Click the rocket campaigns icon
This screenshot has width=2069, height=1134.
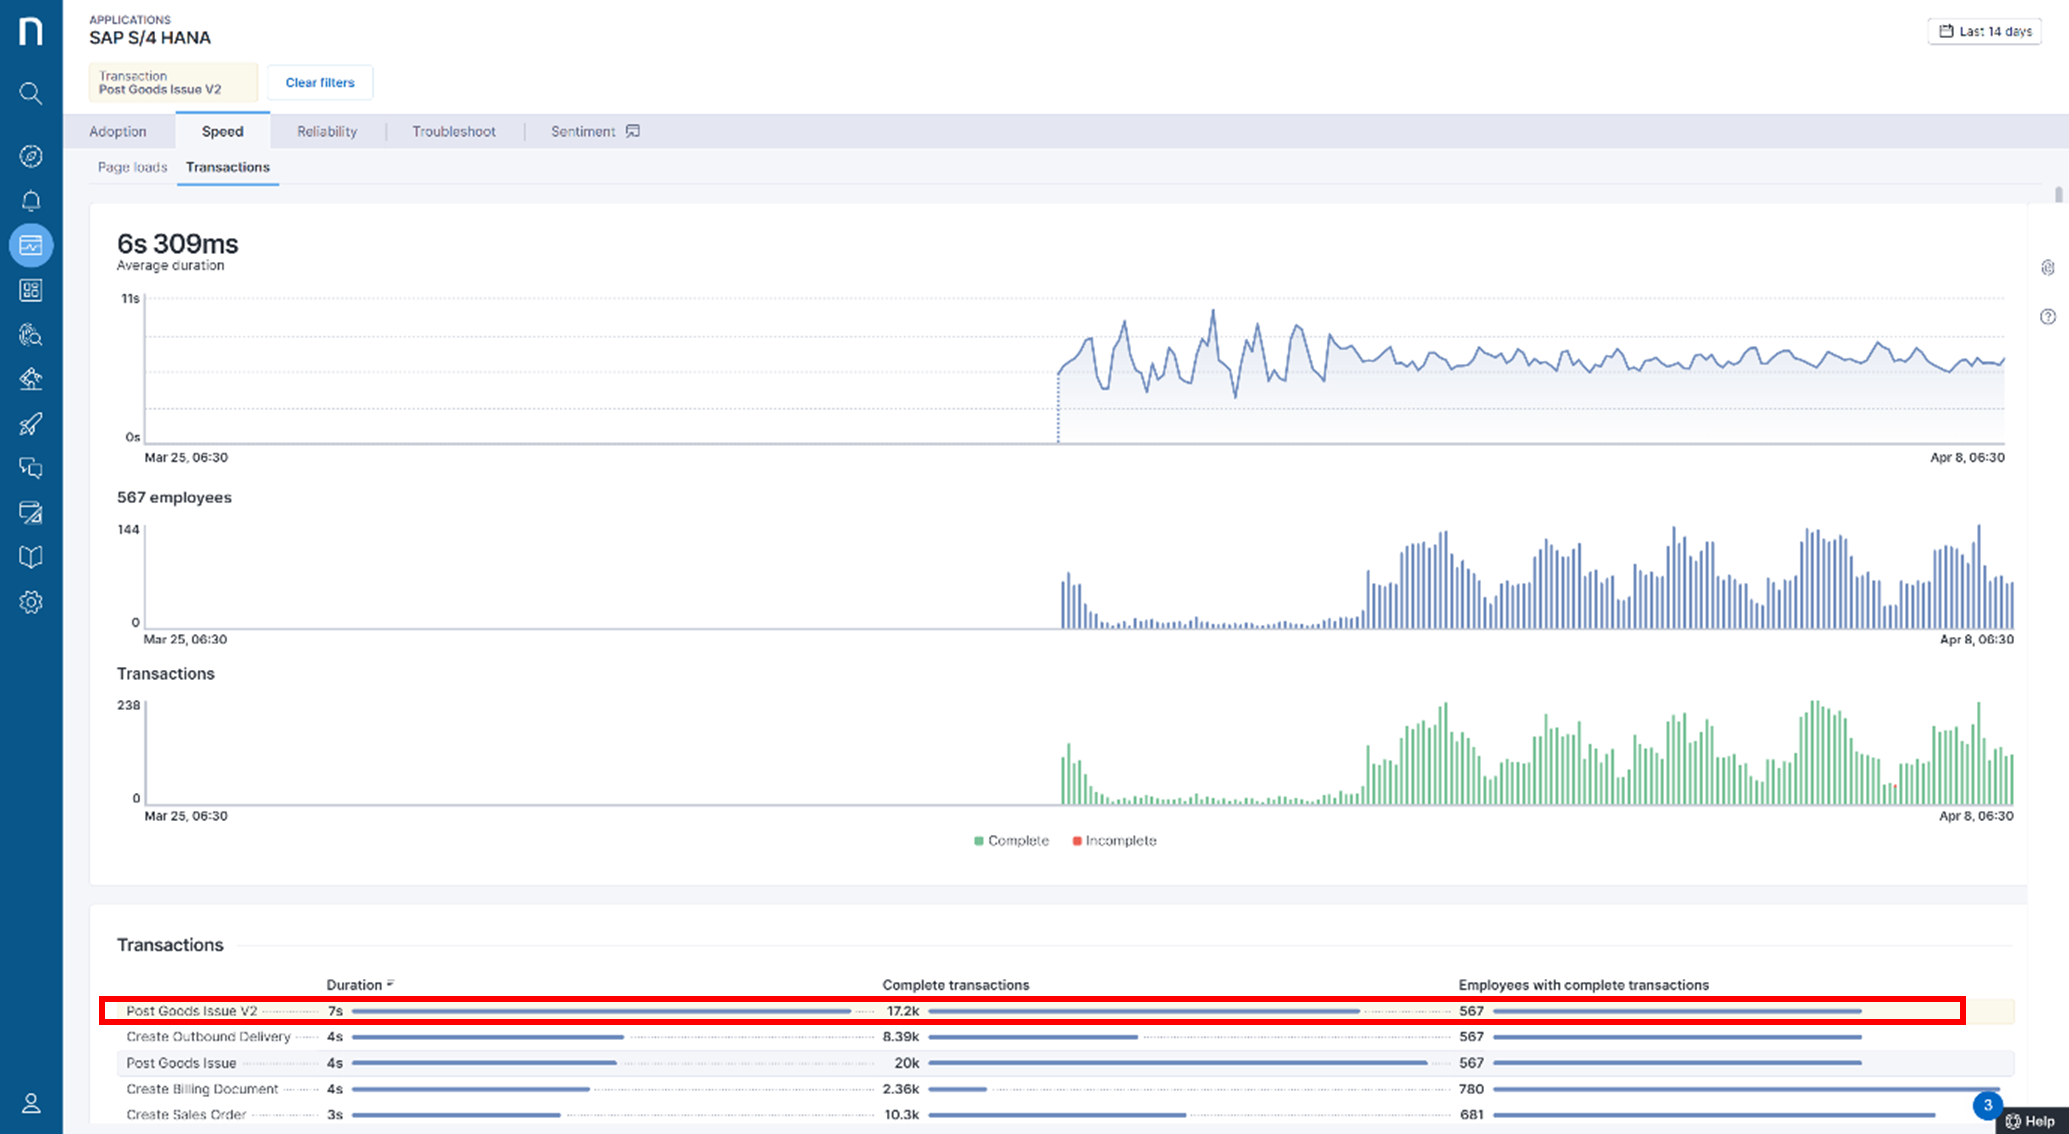tap(31, 424)
